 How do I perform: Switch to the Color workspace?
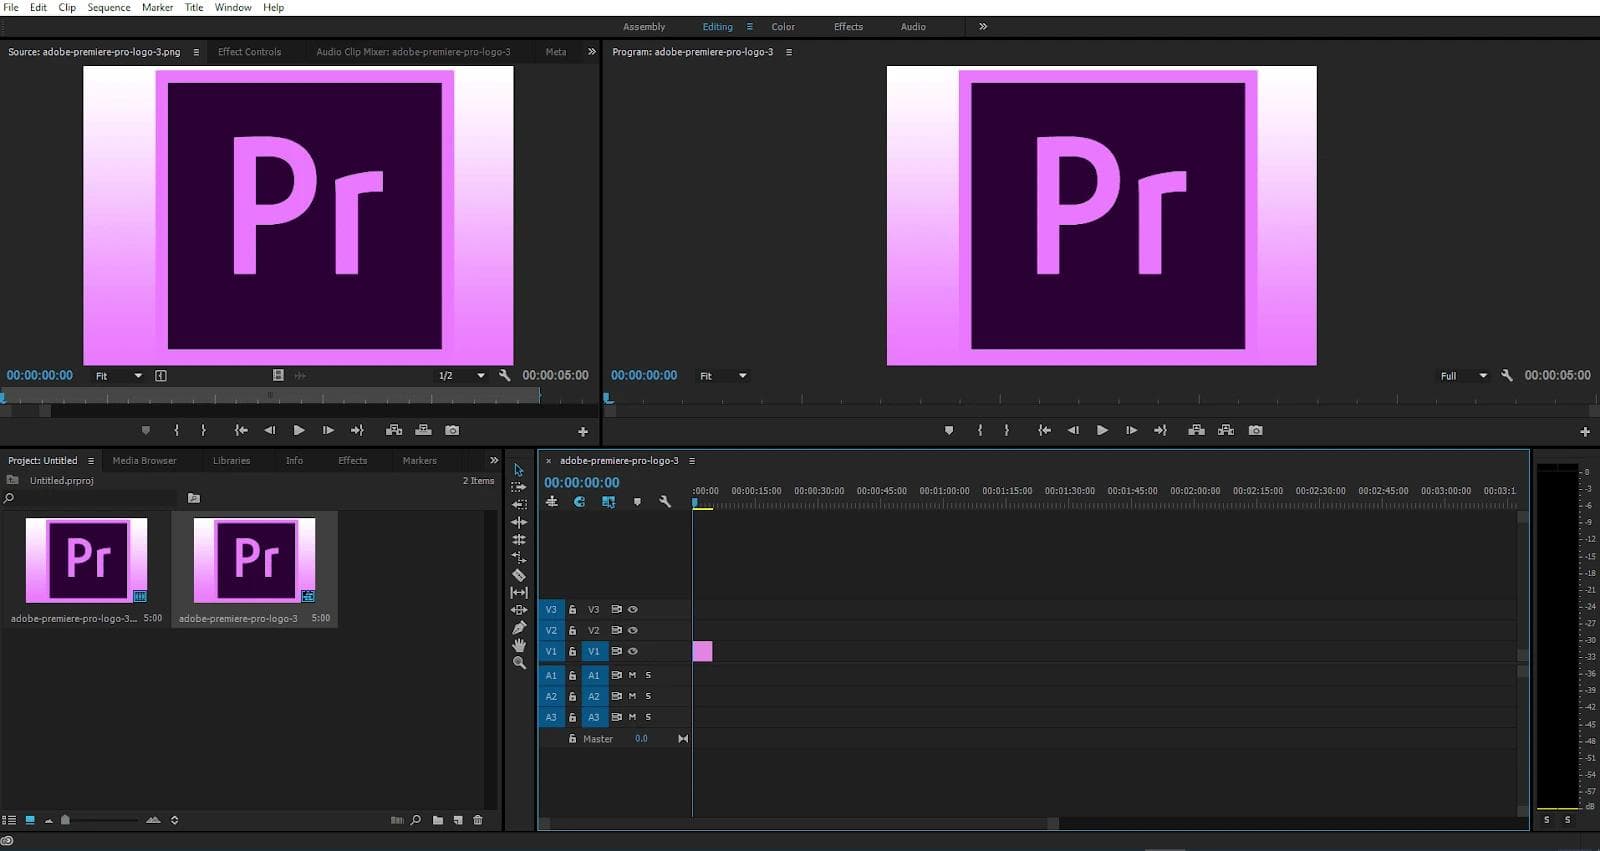[783, 27]
